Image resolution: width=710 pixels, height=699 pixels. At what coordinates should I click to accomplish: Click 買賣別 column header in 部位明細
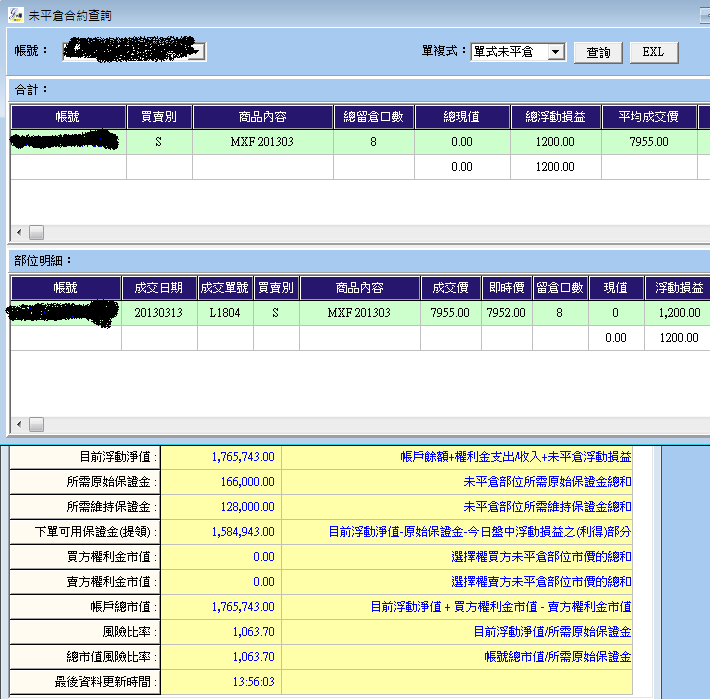pyautogui.click(x=276, y=288)
